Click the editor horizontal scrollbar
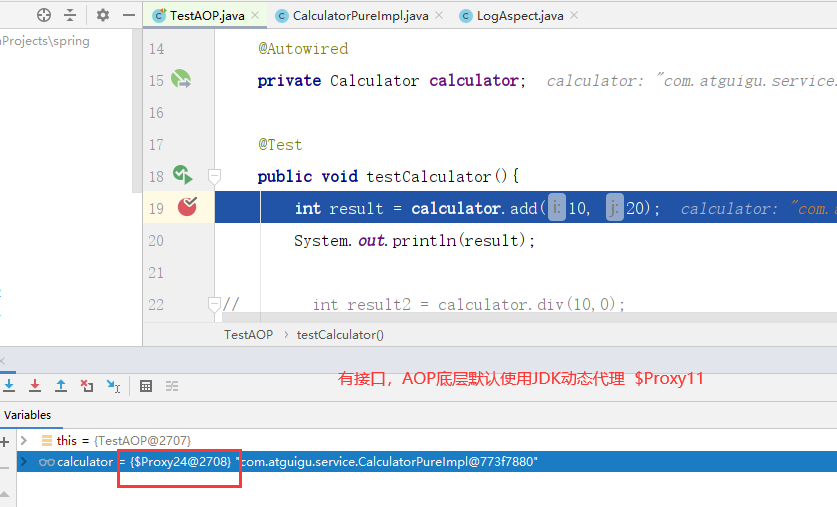 531,317
